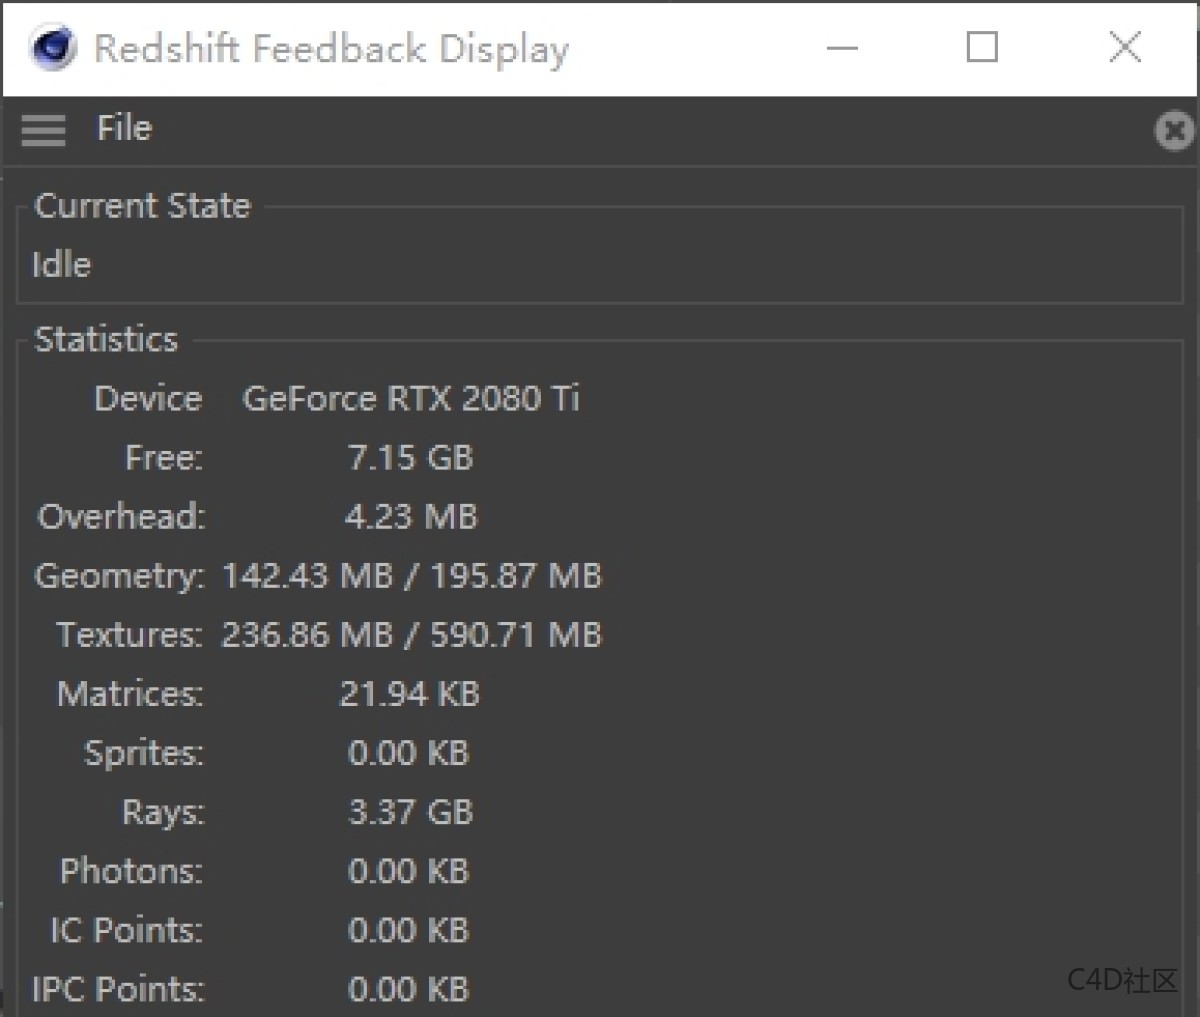Click the Statistics section header
The height and width of the screenshot is (1017, 1200).
tap(106, 339)
